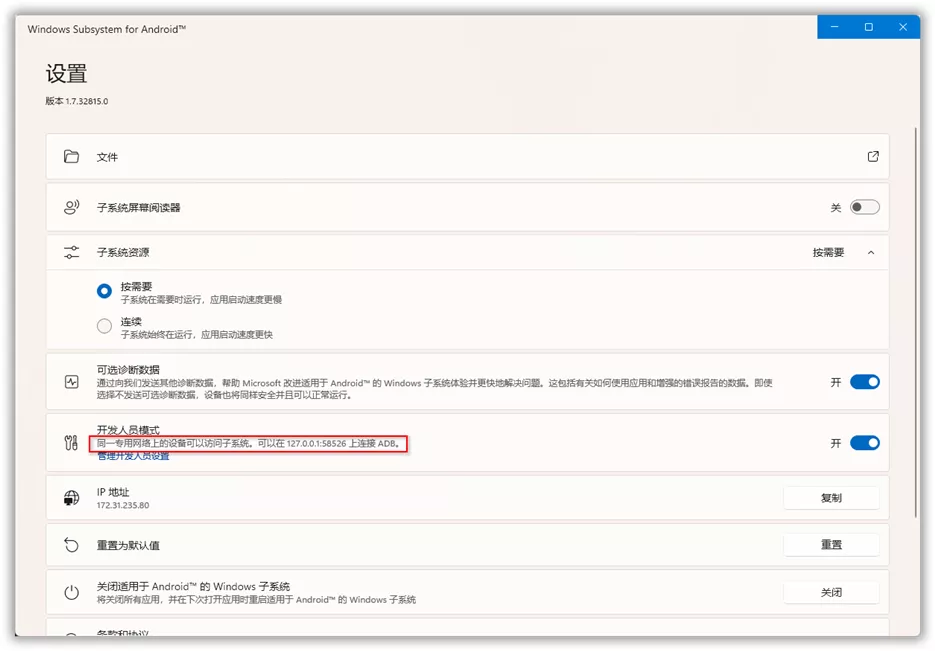Click the sliders icon beside 子系统资源

pos(72,252)
